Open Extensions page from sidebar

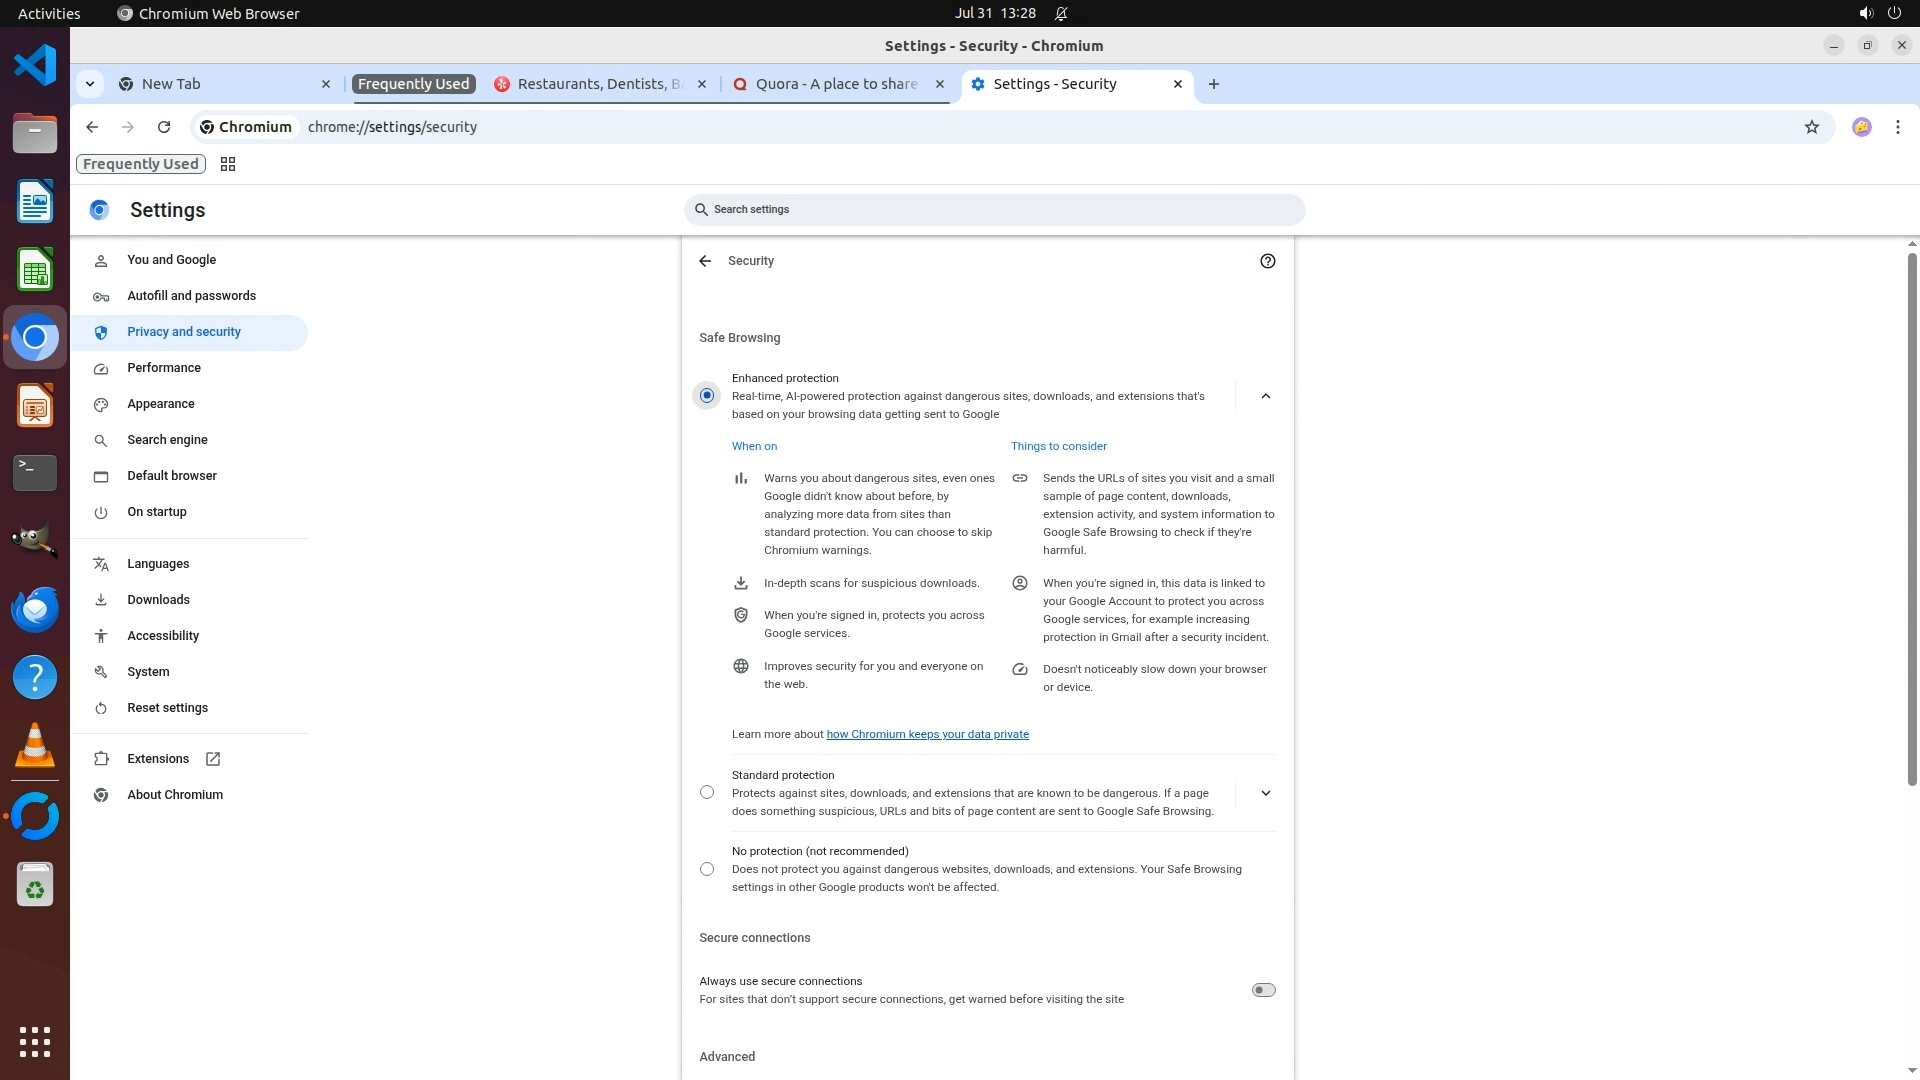point(158,759)
